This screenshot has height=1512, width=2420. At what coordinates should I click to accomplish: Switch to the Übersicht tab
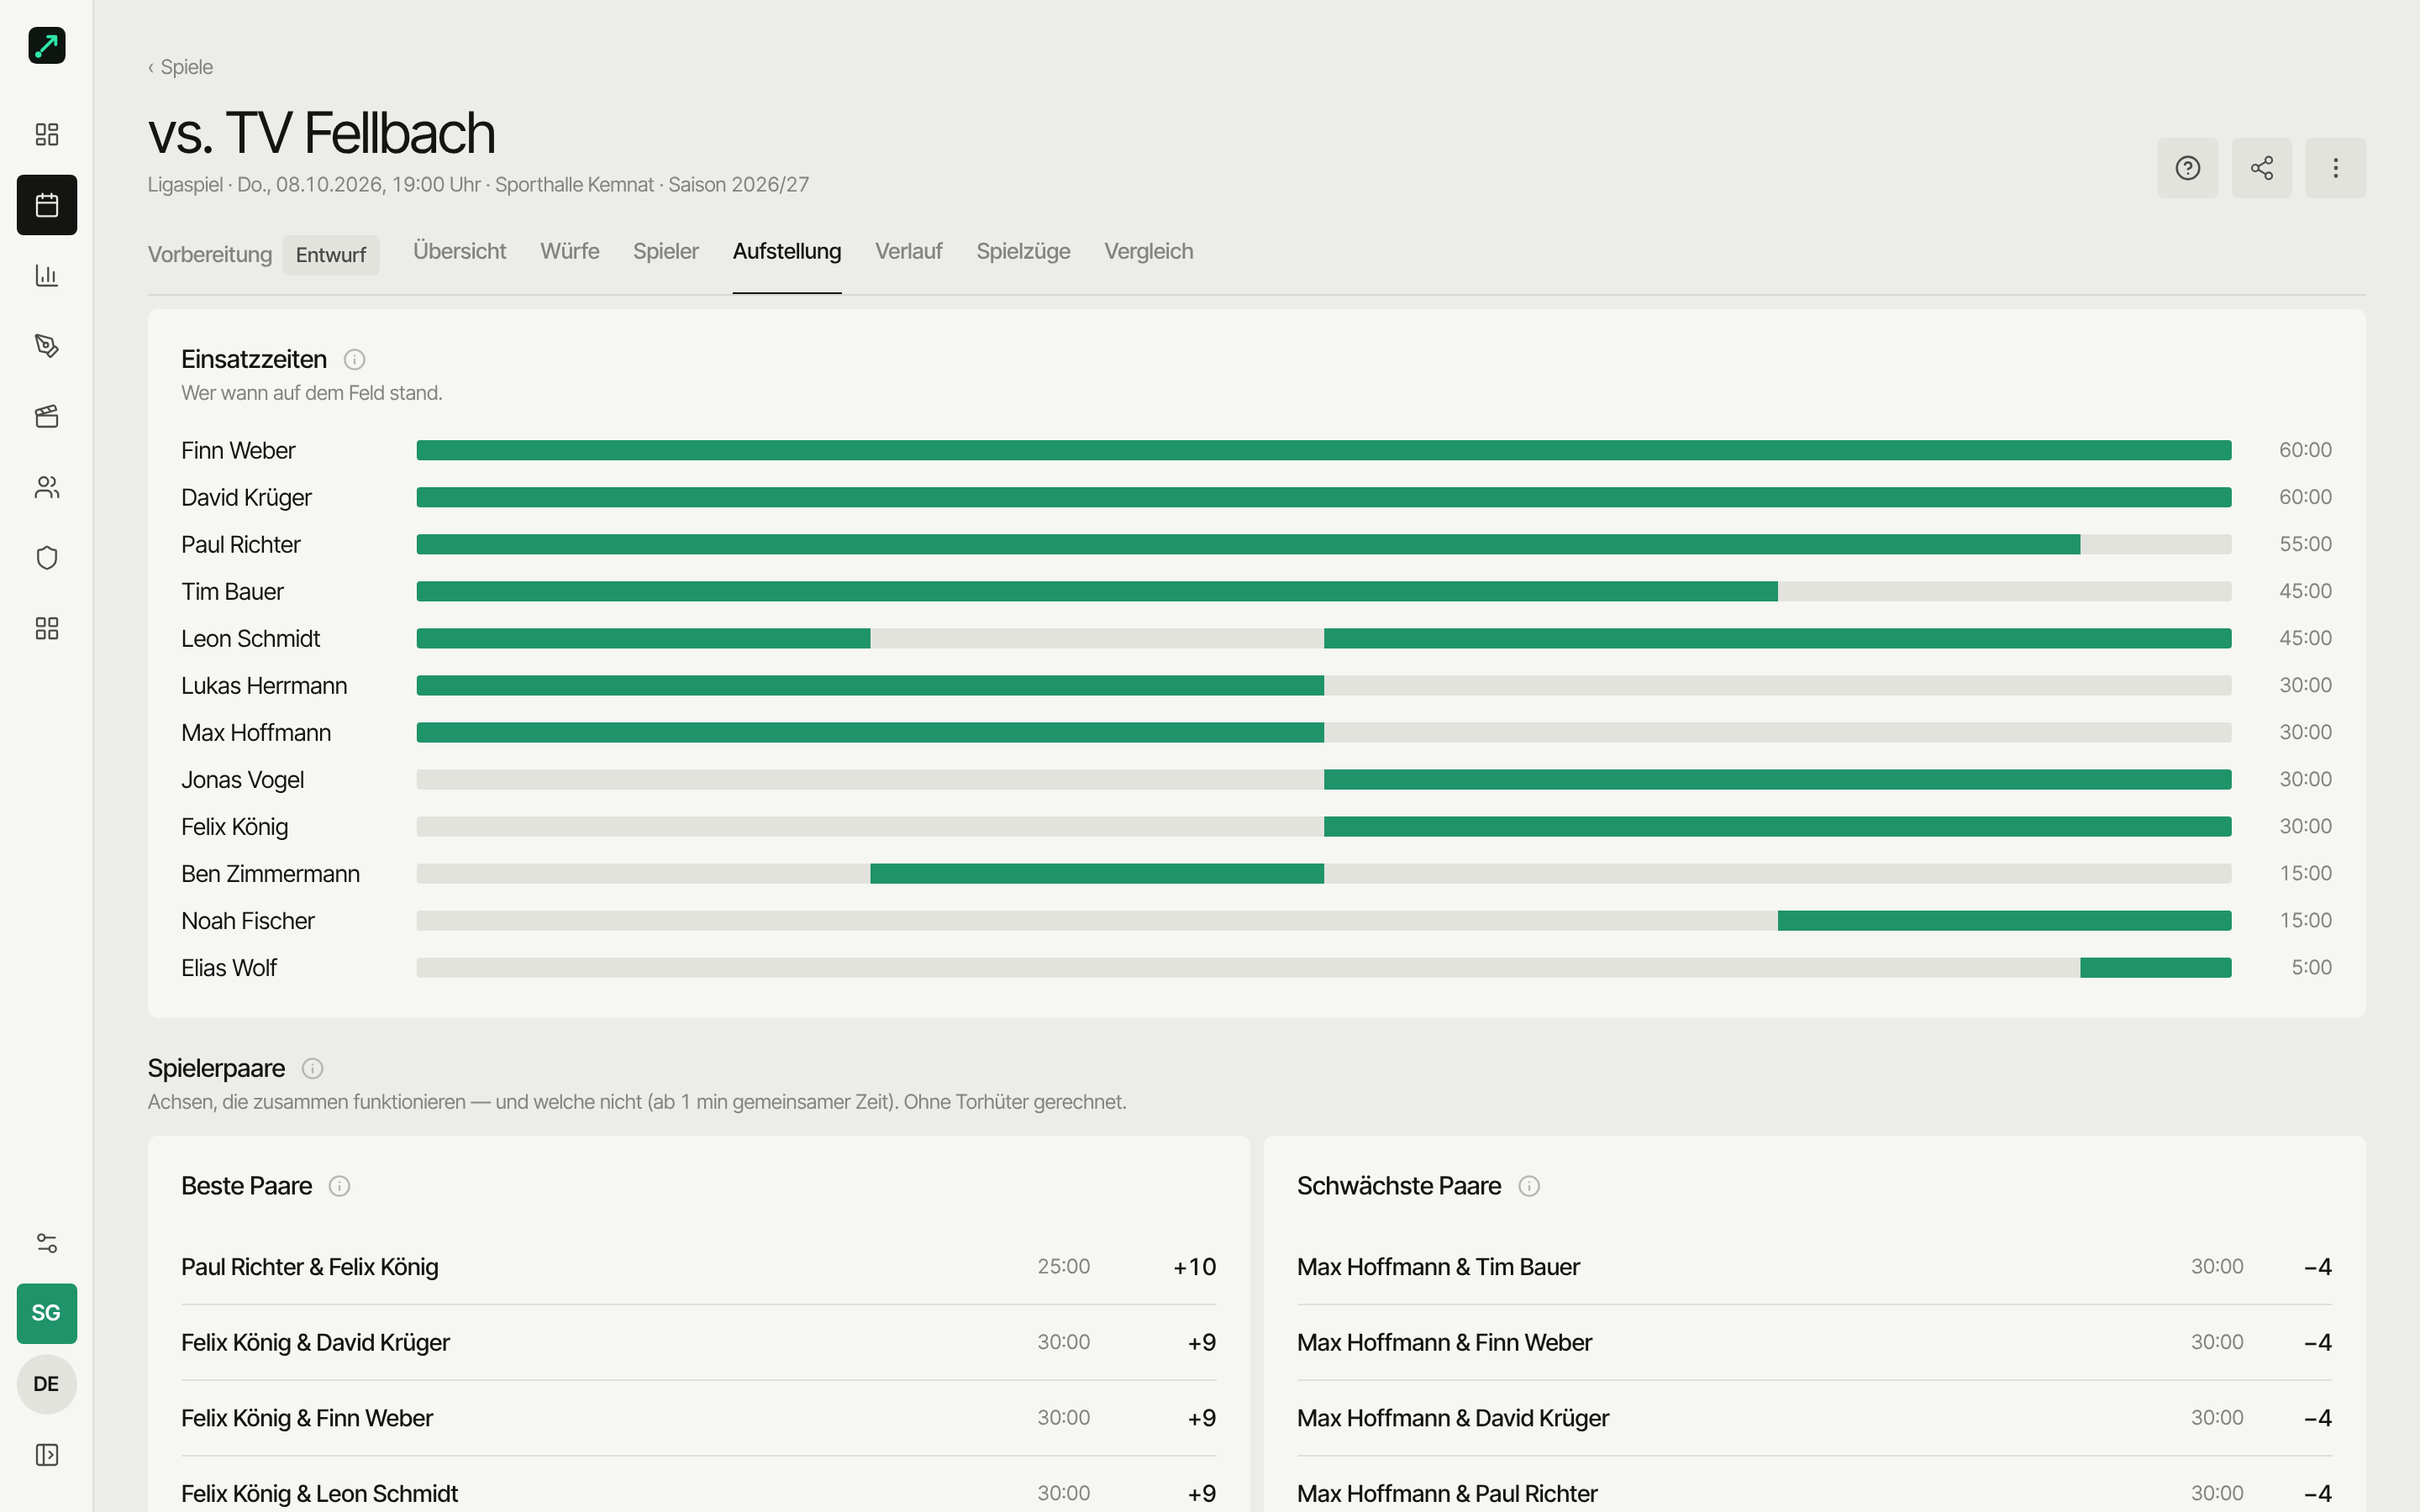click(459, 251)
